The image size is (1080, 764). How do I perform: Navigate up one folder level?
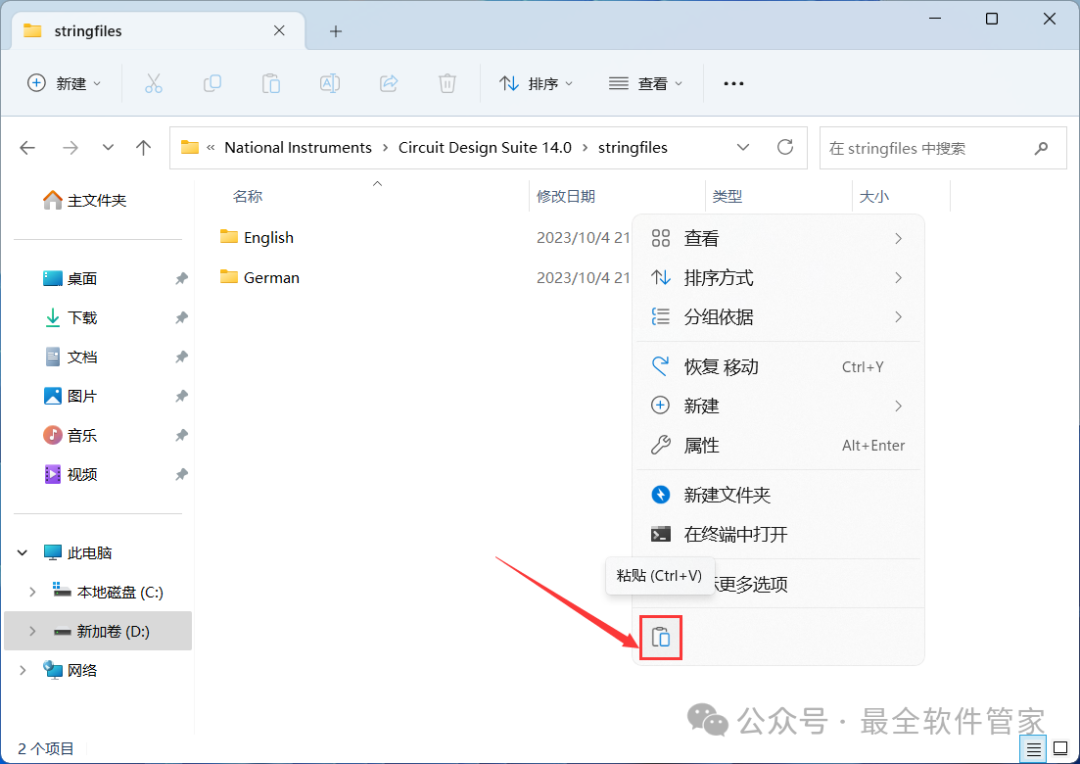[x=143, y=148]
